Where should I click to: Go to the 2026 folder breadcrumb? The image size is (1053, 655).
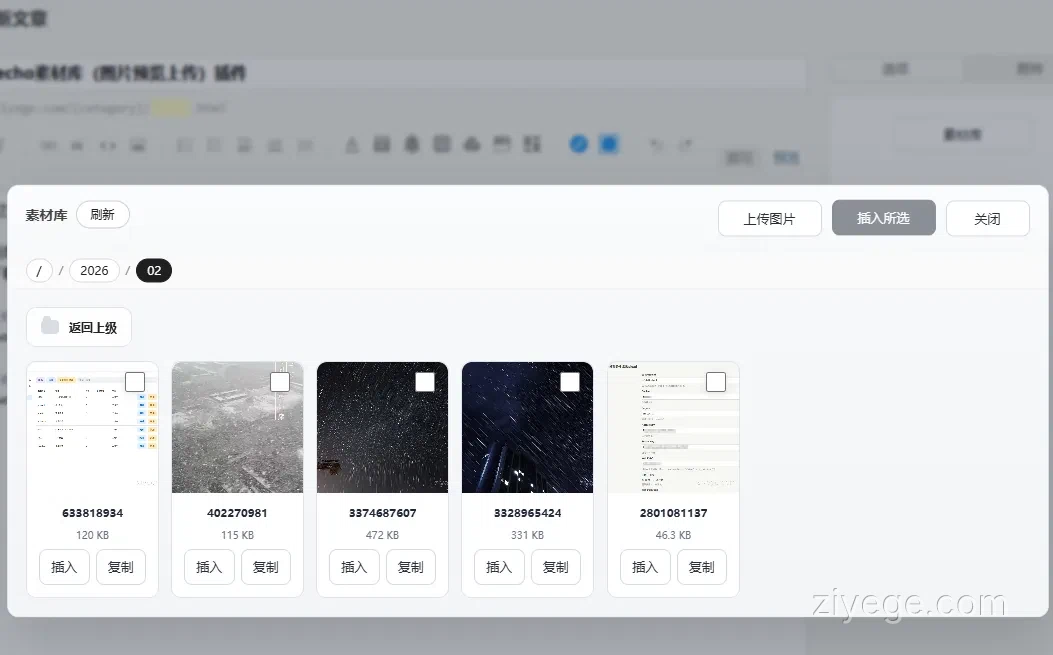tap(94, 271)
